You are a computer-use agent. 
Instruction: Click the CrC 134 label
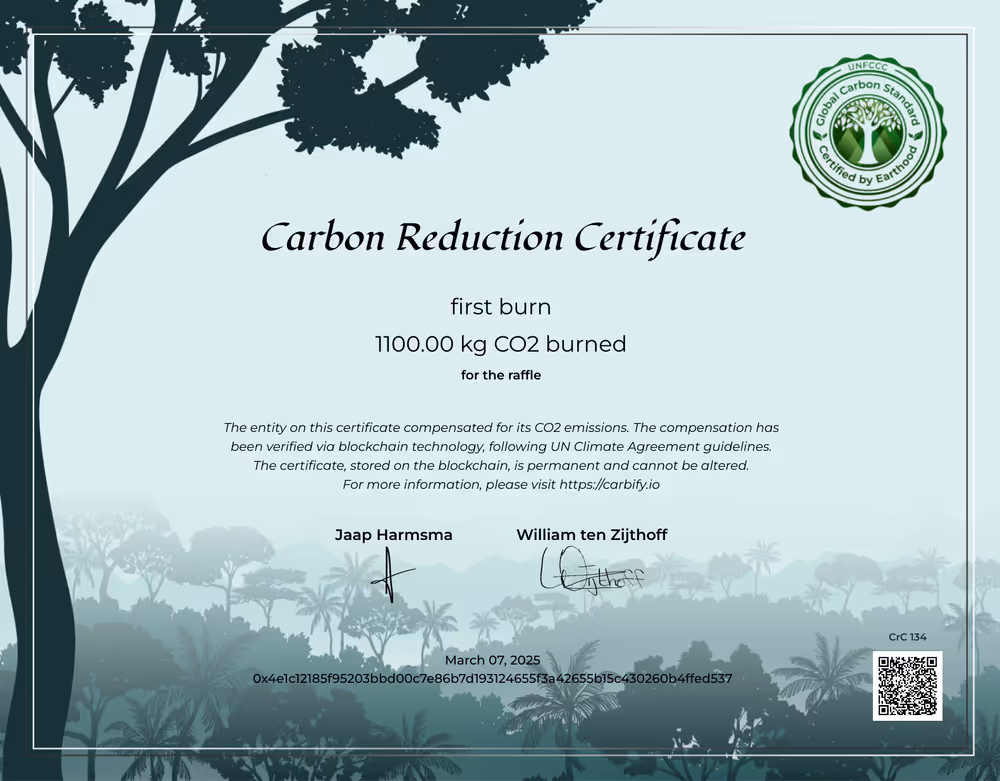click(x=907, y=637)
